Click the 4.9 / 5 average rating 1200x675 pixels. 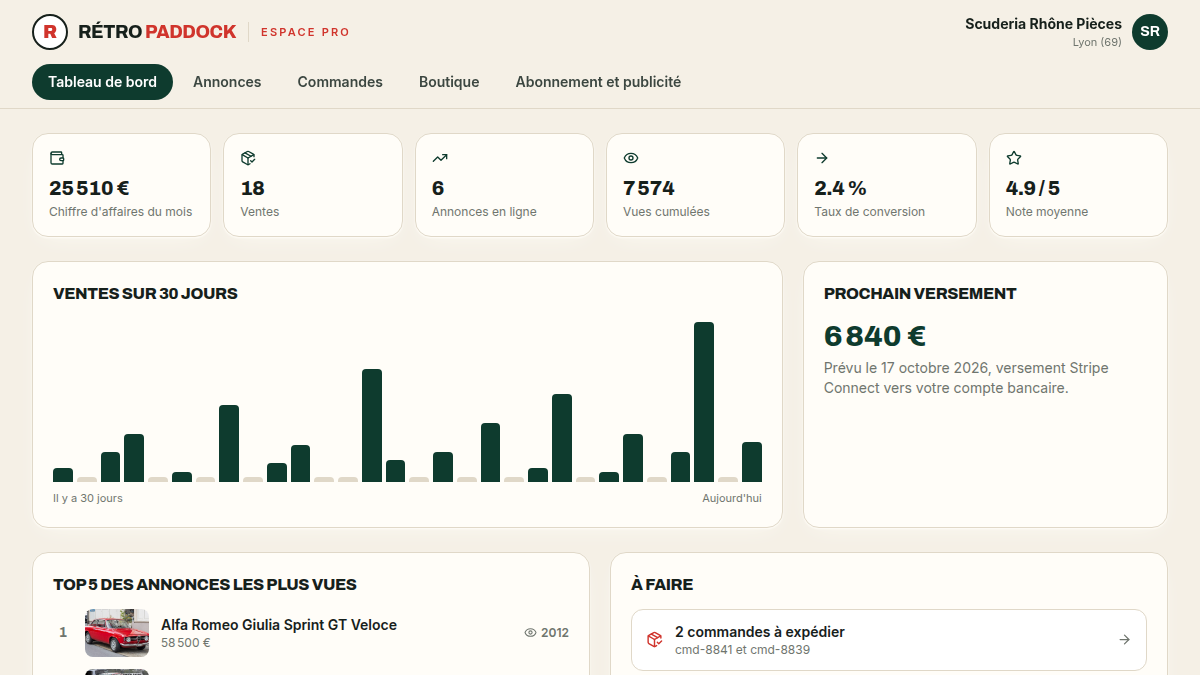tap(1032, 188)
